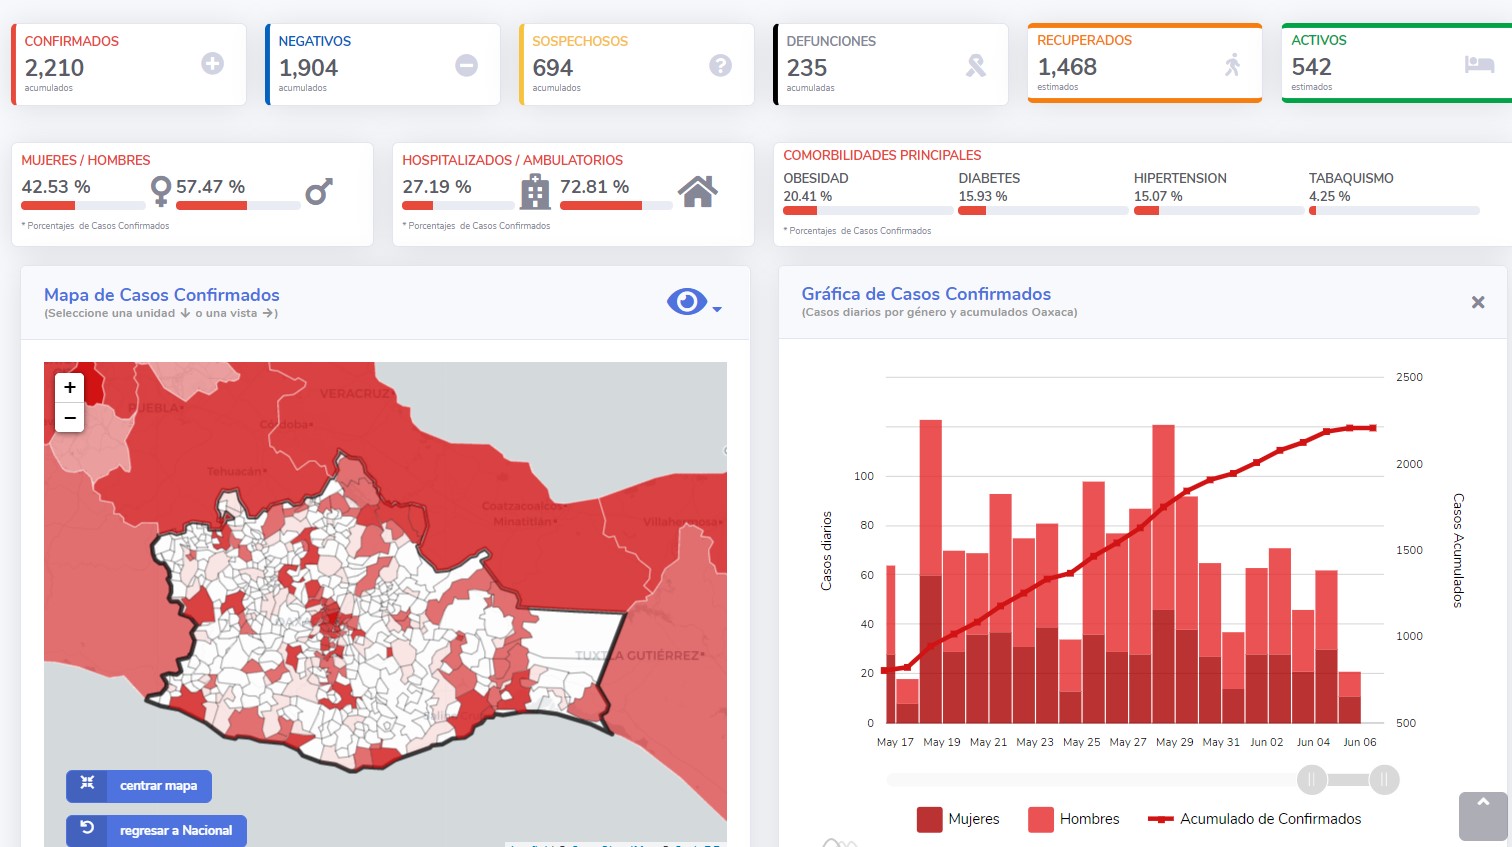
Task: Toggle the eye view selector on map
Action: [687, 301]
